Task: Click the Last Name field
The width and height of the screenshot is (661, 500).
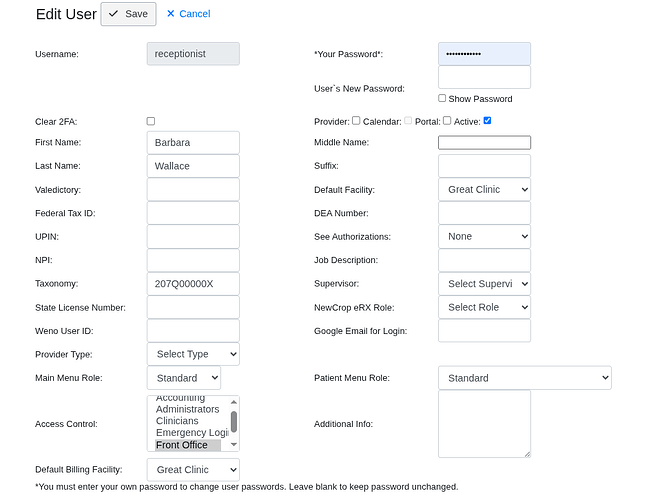Action: point(193,166)
